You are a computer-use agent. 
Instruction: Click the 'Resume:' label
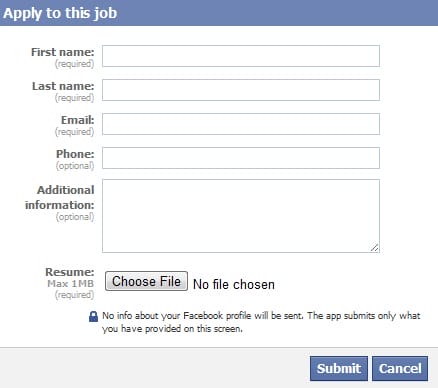tap(70, 272)
